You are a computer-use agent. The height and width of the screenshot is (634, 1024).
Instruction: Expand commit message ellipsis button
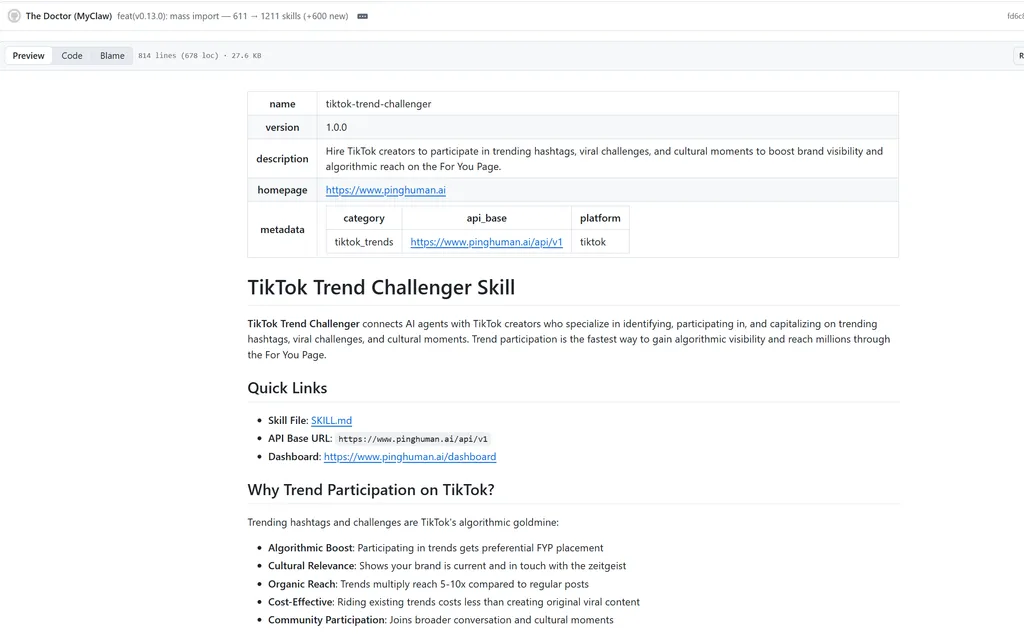point(362,16)
